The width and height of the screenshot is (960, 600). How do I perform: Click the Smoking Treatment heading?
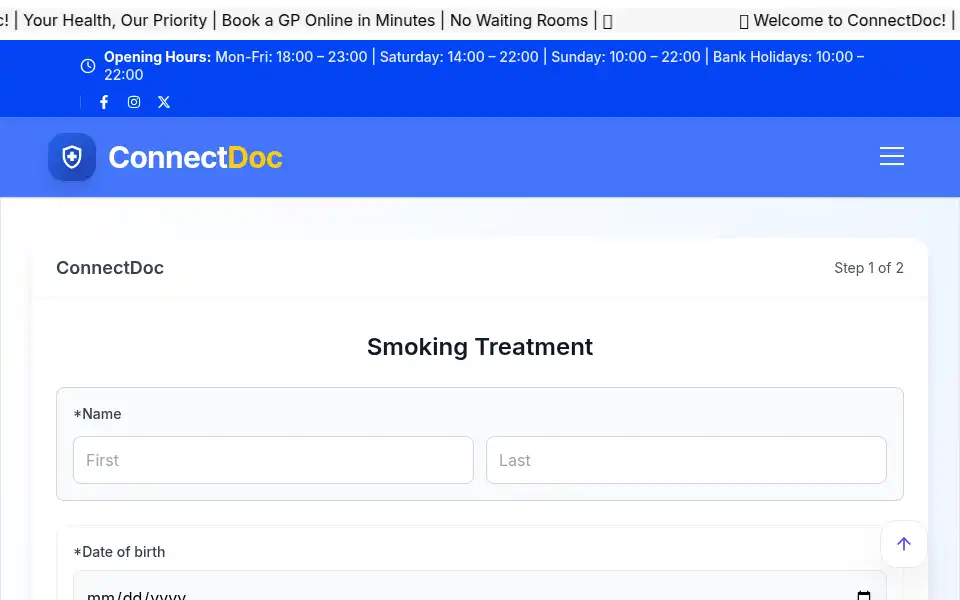480,347
